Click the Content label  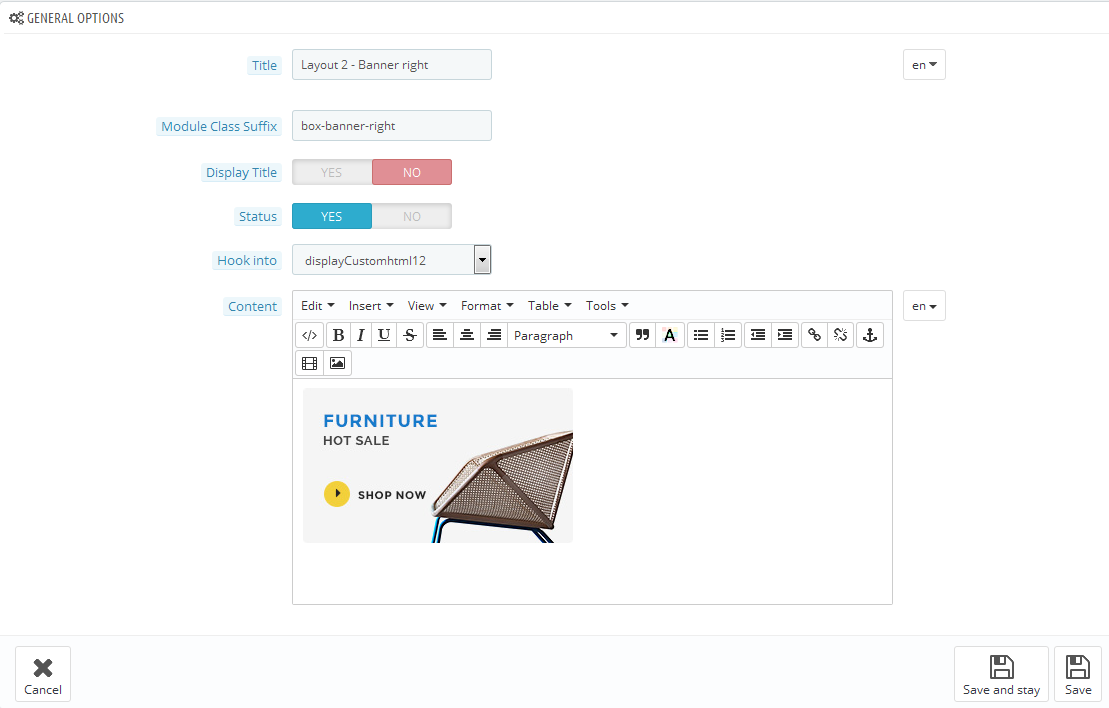252,306
